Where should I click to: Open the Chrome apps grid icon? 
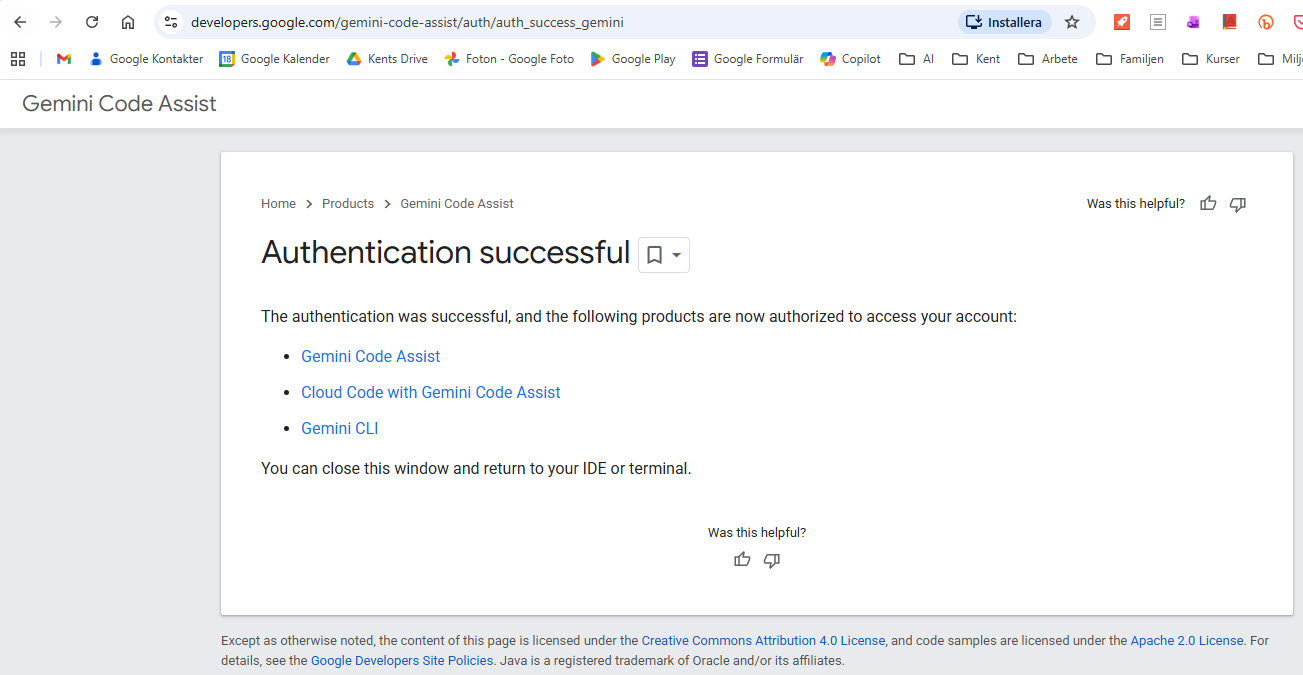click(x=18, y=59)
